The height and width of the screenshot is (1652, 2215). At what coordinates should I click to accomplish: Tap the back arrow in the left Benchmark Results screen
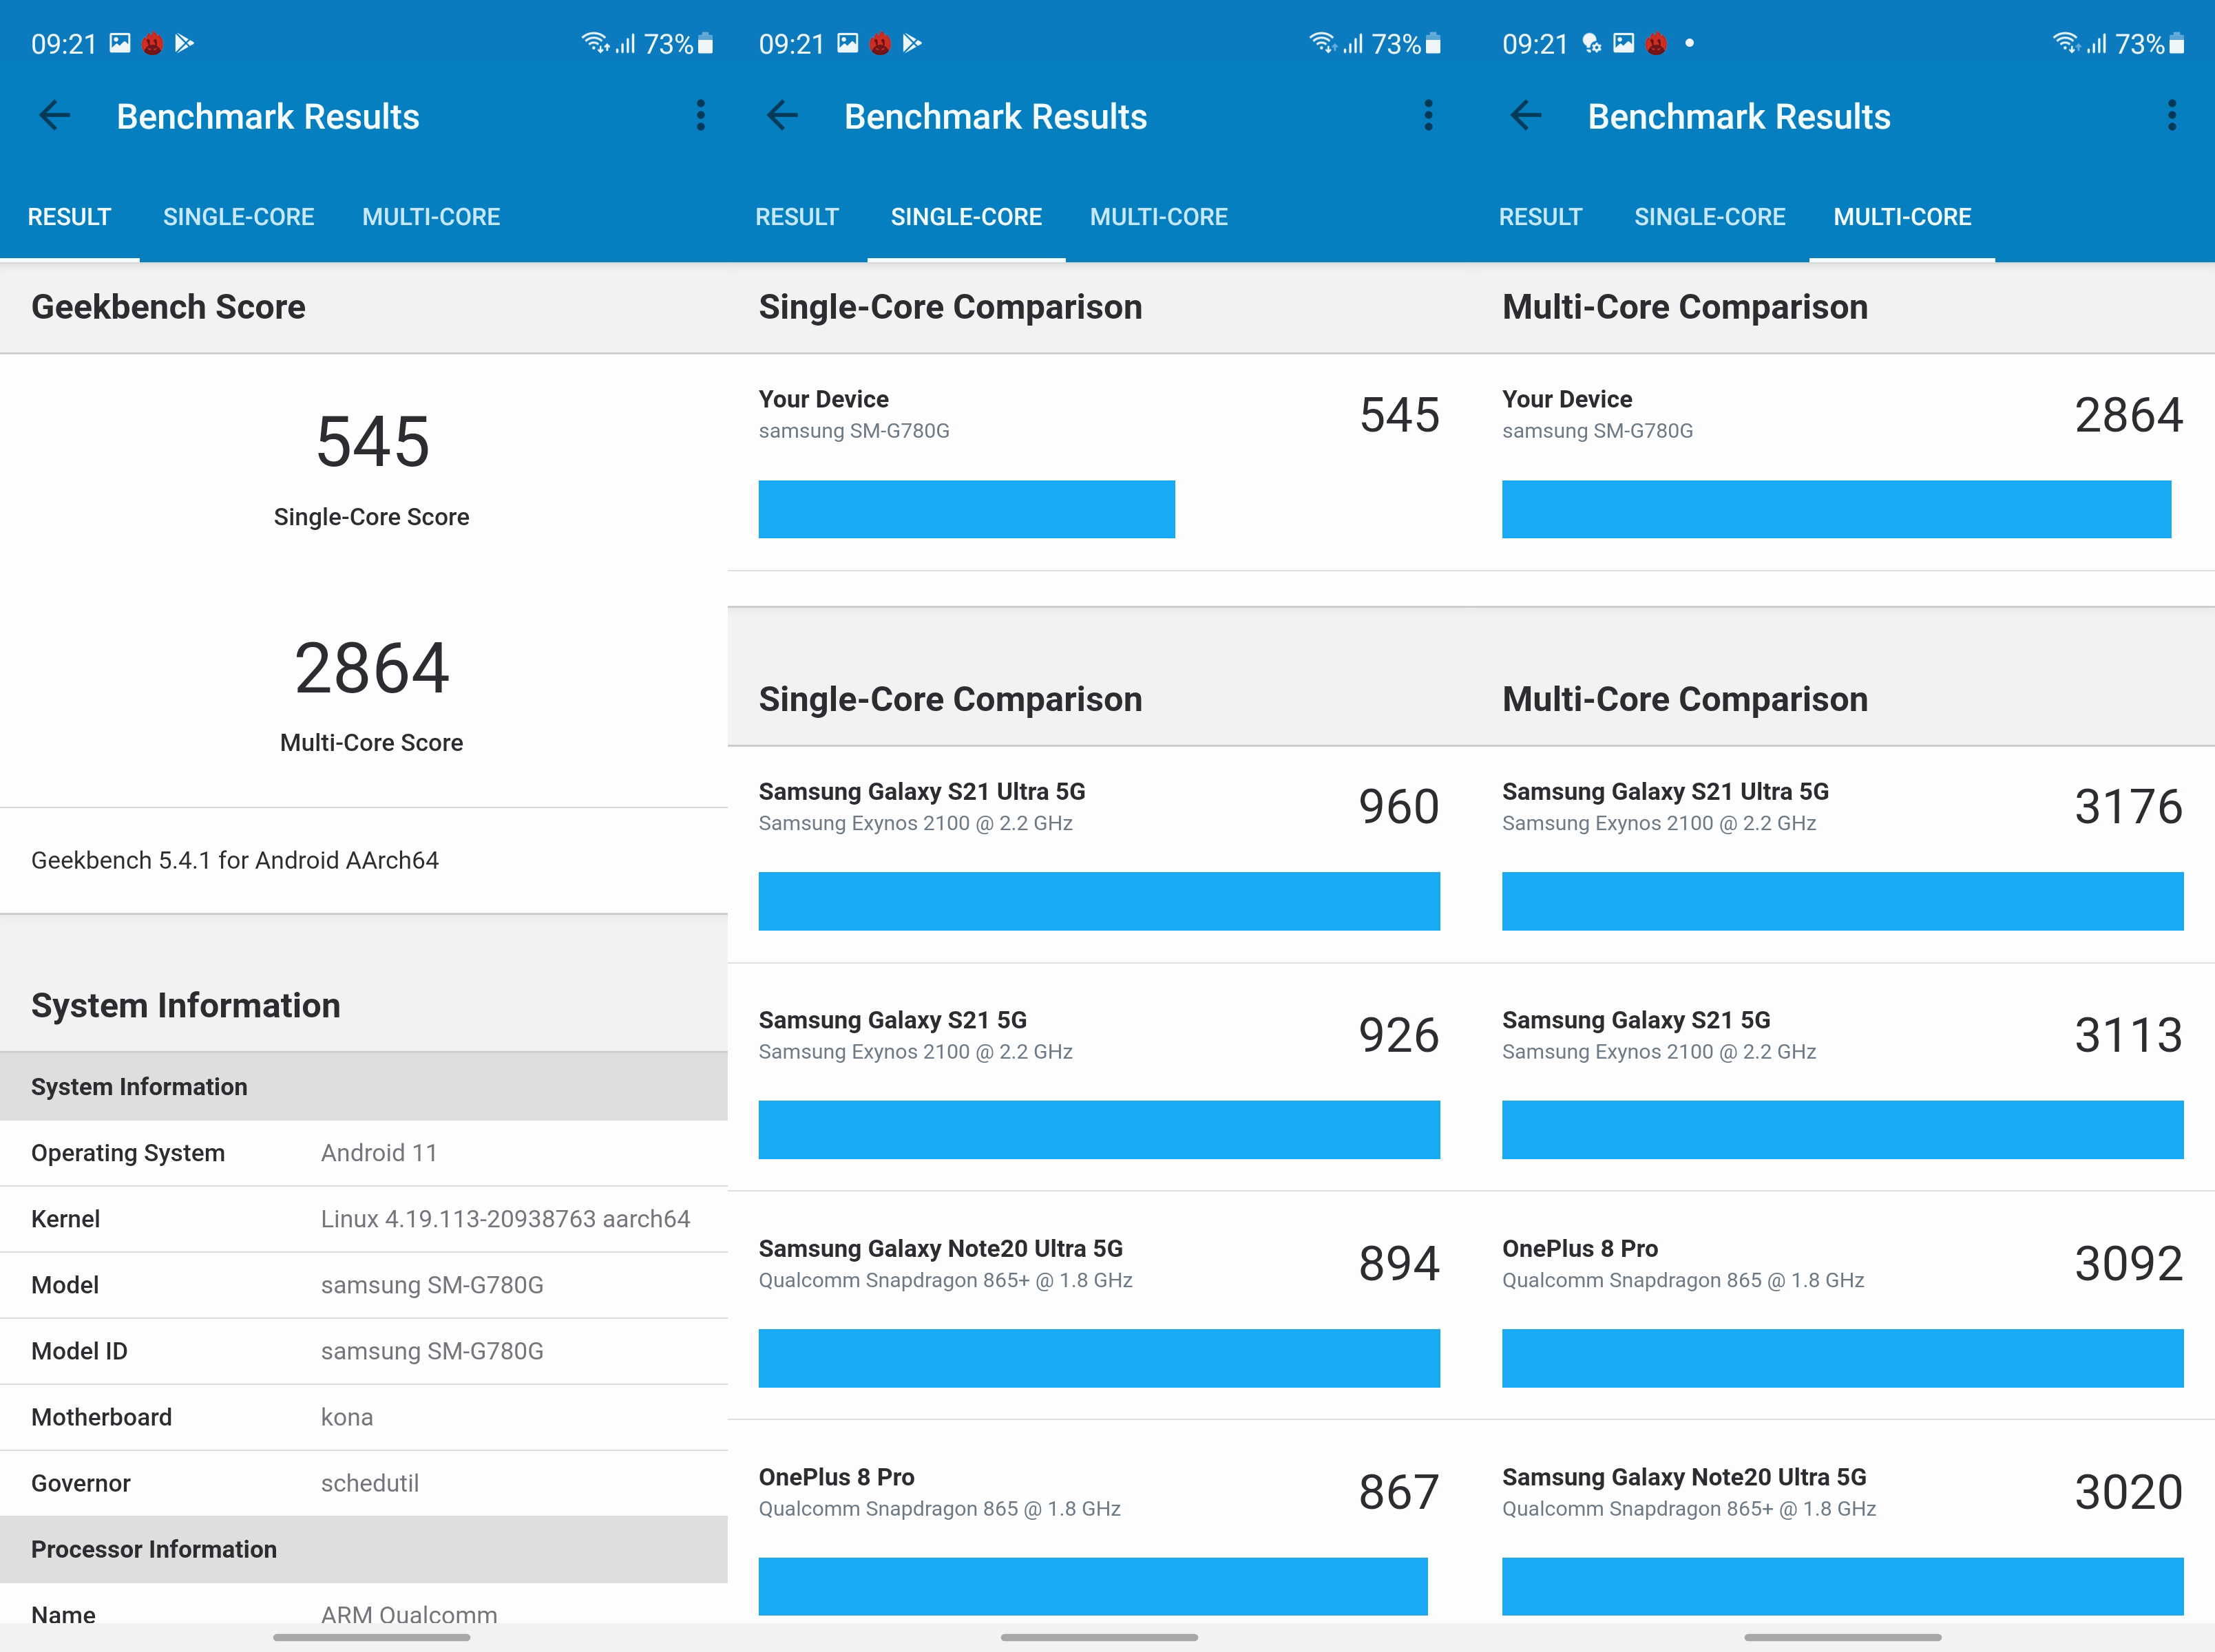tap(55, 116)
